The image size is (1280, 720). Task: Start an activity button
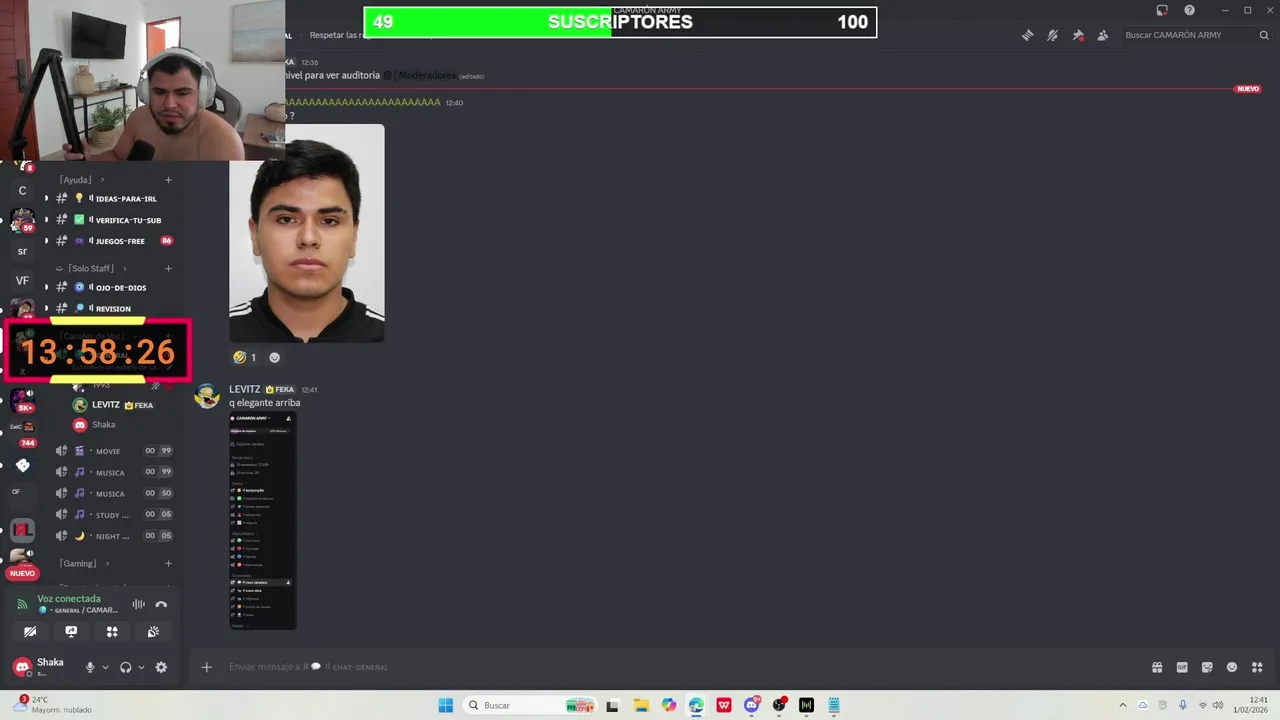click(112, 632)
